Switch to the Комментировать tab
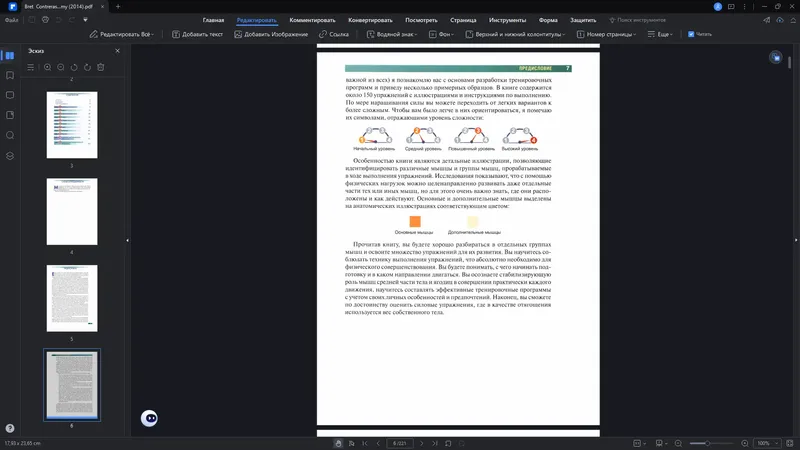Image resolution: width=800 pixels, height=450 pixels. point(312,20)
